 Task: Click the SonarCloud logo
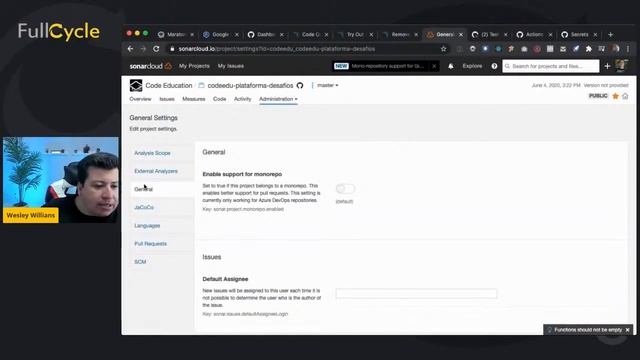[x=150, y=66]
